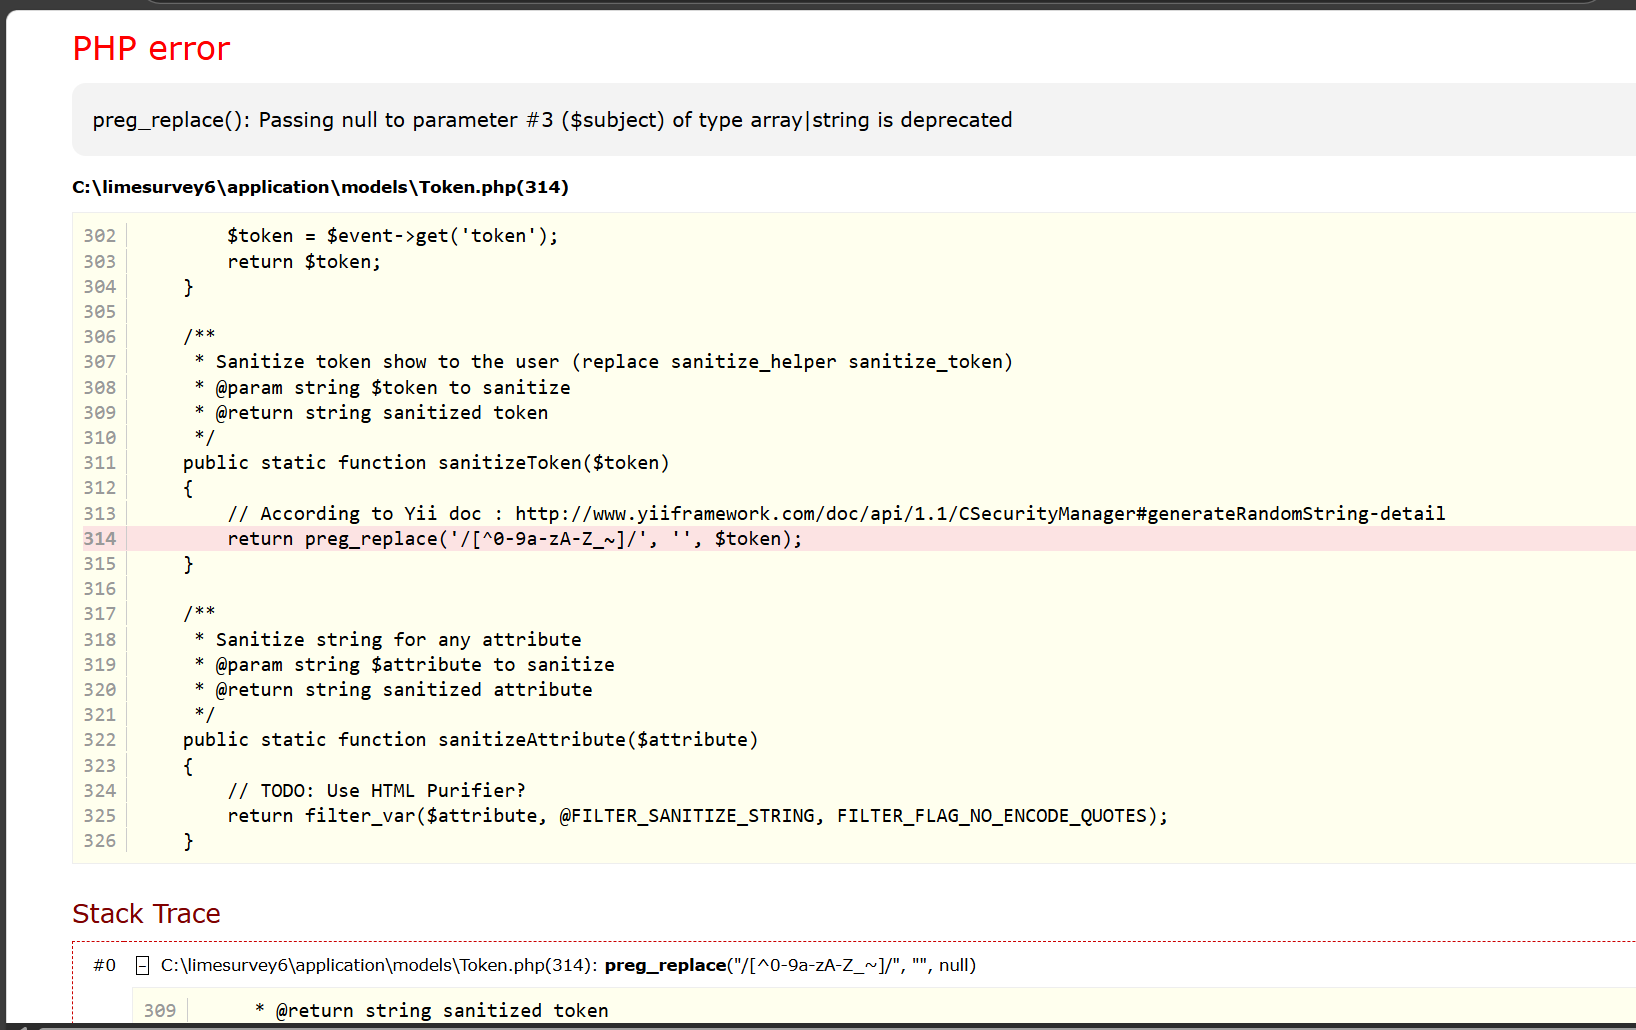Click the yiiframework.com URL in line 313
The height and width of the screenshot is (1030, 1636).
click(x=979, y=514)
